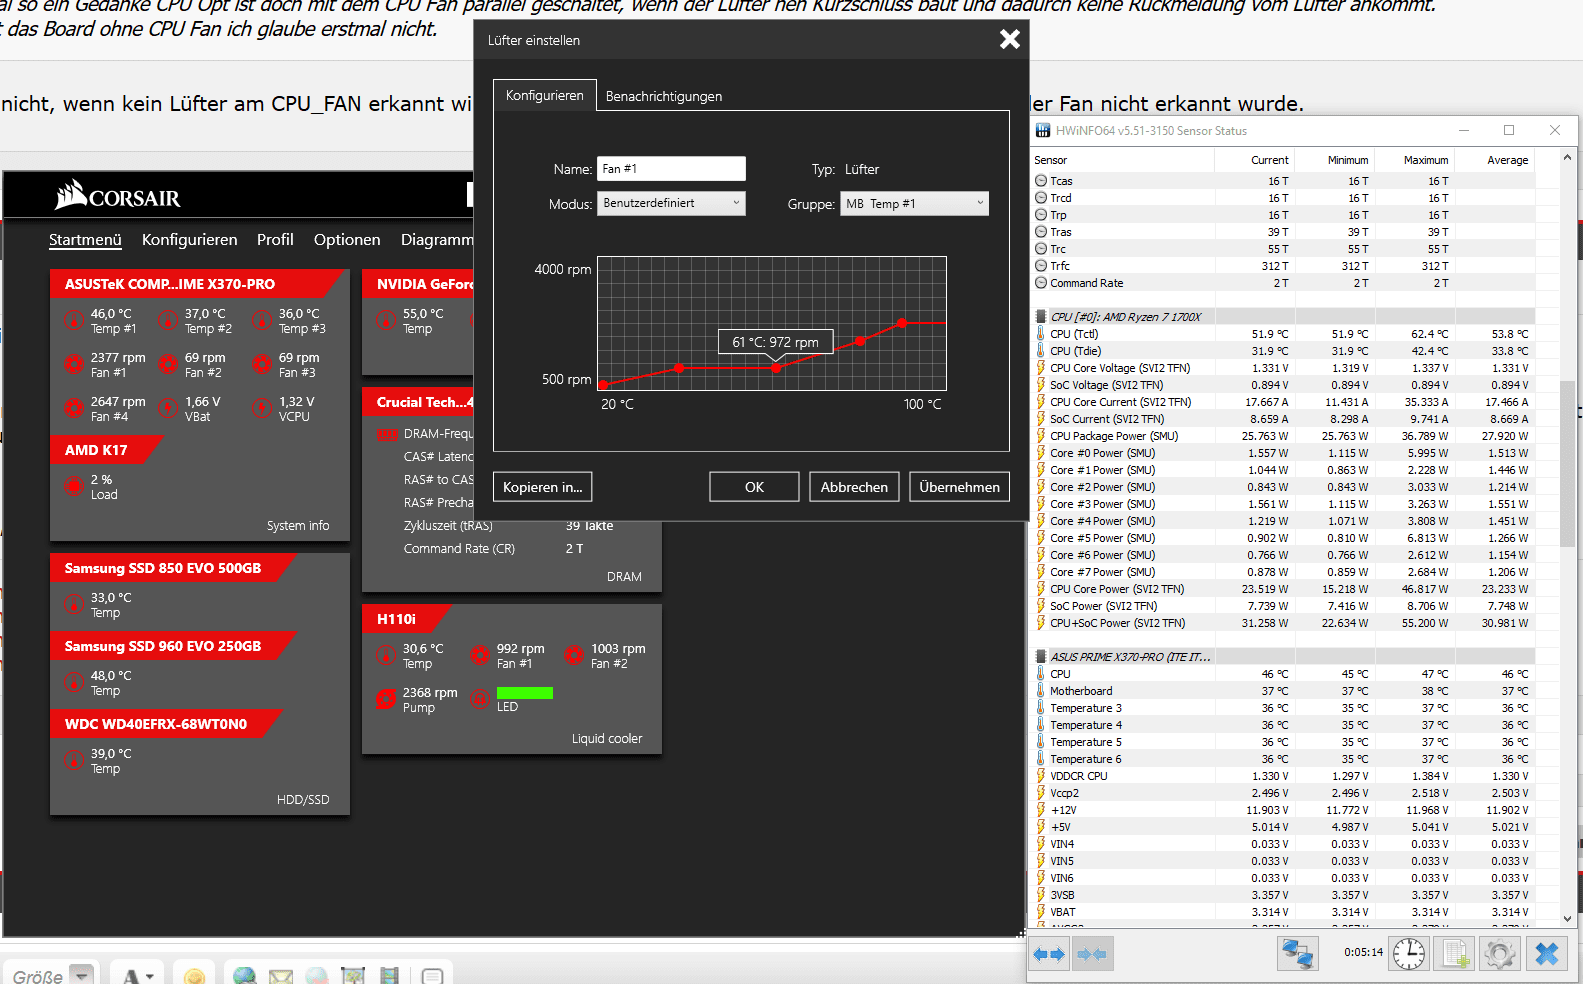This screenshot has height=984, width=1583.
Task: Click the DRAM-Frequency memory icon on the Crucial tile
Action: pos(387,435)
